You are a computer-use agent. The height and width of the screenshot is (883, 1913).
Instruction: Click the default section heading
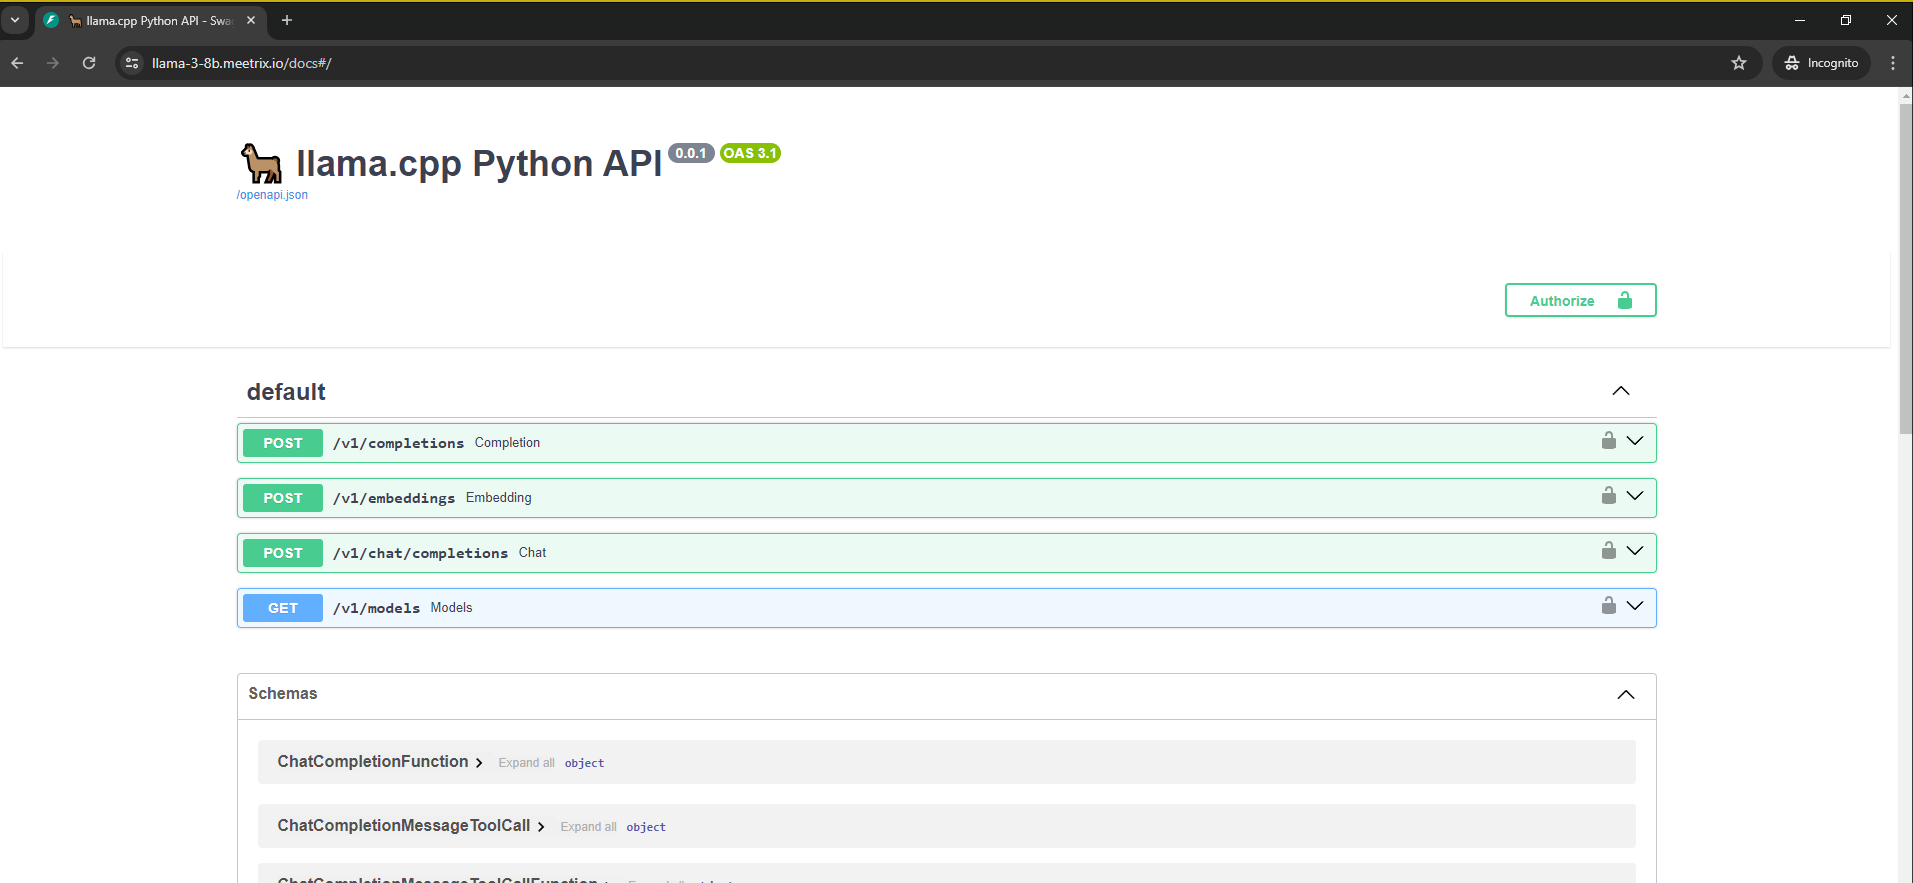[x=286, y=392]
